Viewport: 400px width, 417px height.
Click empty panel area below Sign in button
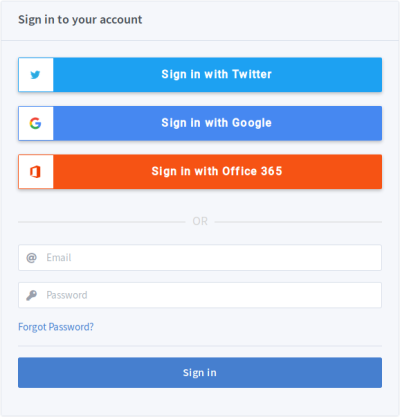200,402
